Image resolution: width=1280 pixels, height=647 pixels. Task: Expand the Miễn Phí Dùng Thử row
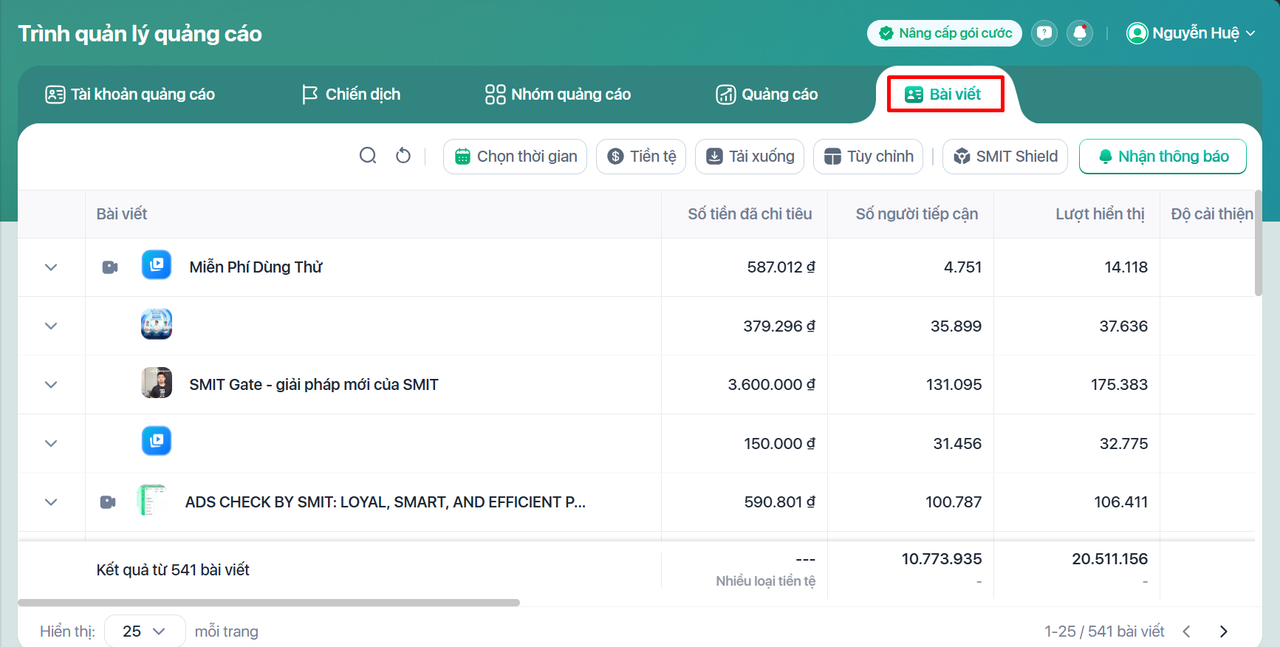51,267
